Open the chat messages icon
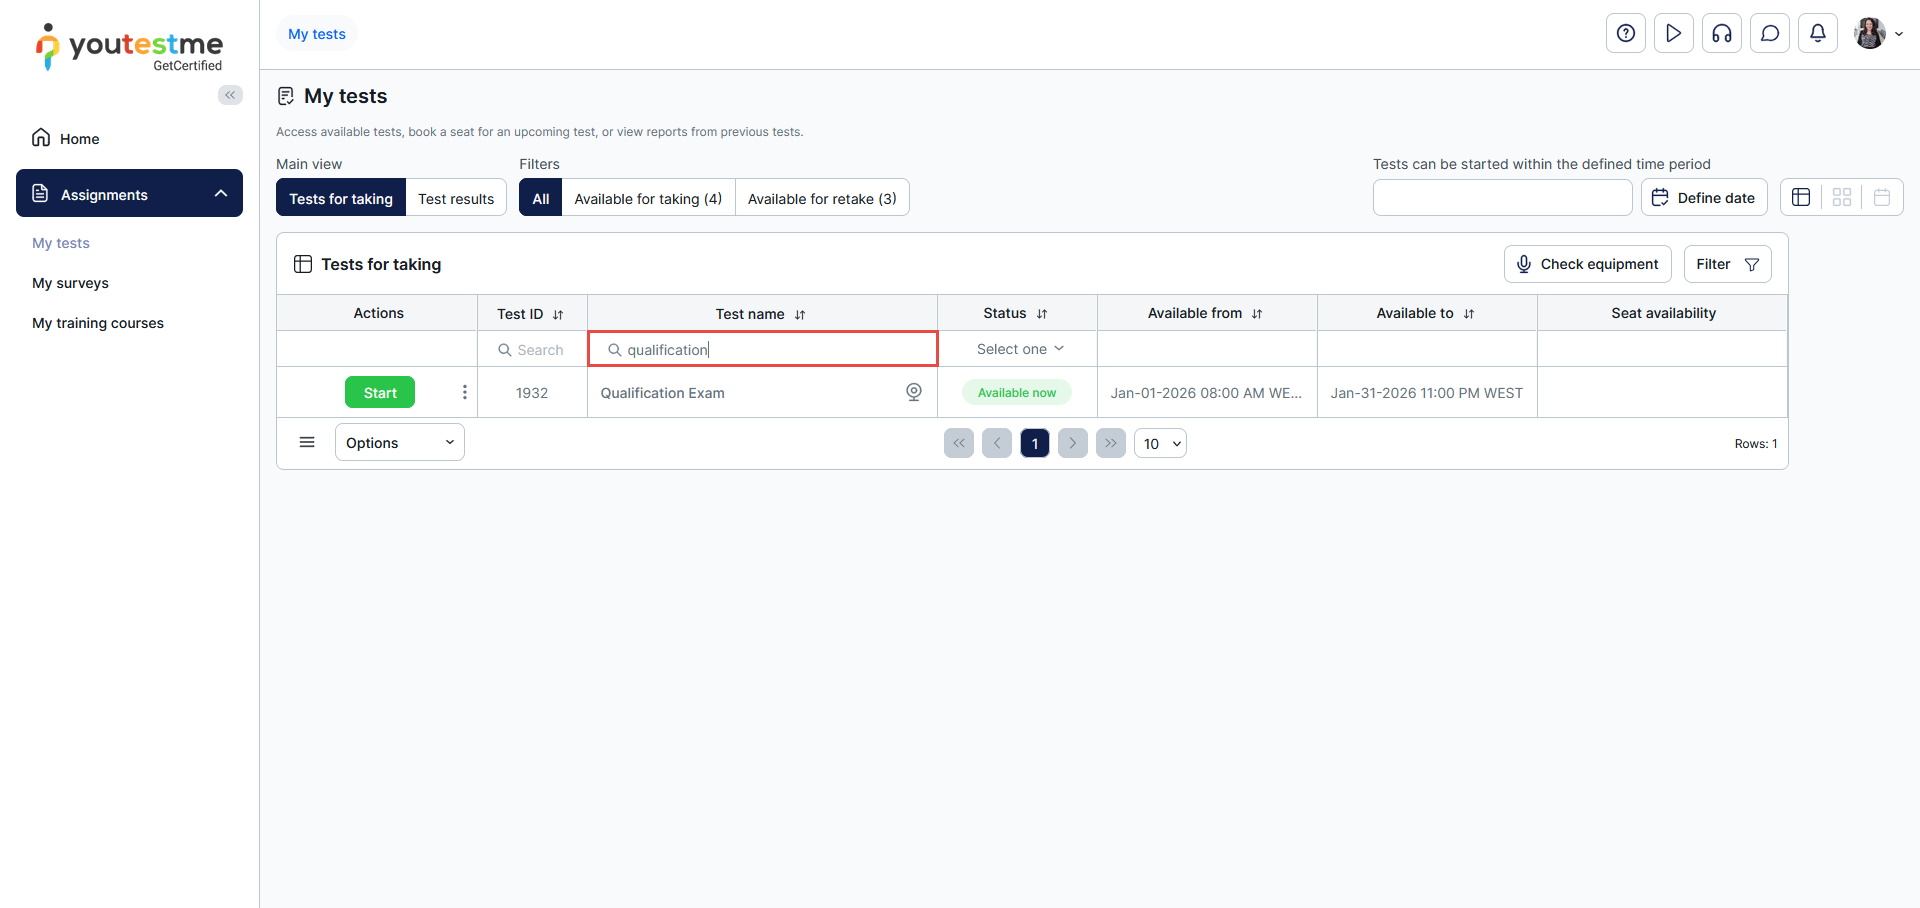The height and width of the screenshot is (908, 1920). pyautogui.click(x=1769, y=33)
